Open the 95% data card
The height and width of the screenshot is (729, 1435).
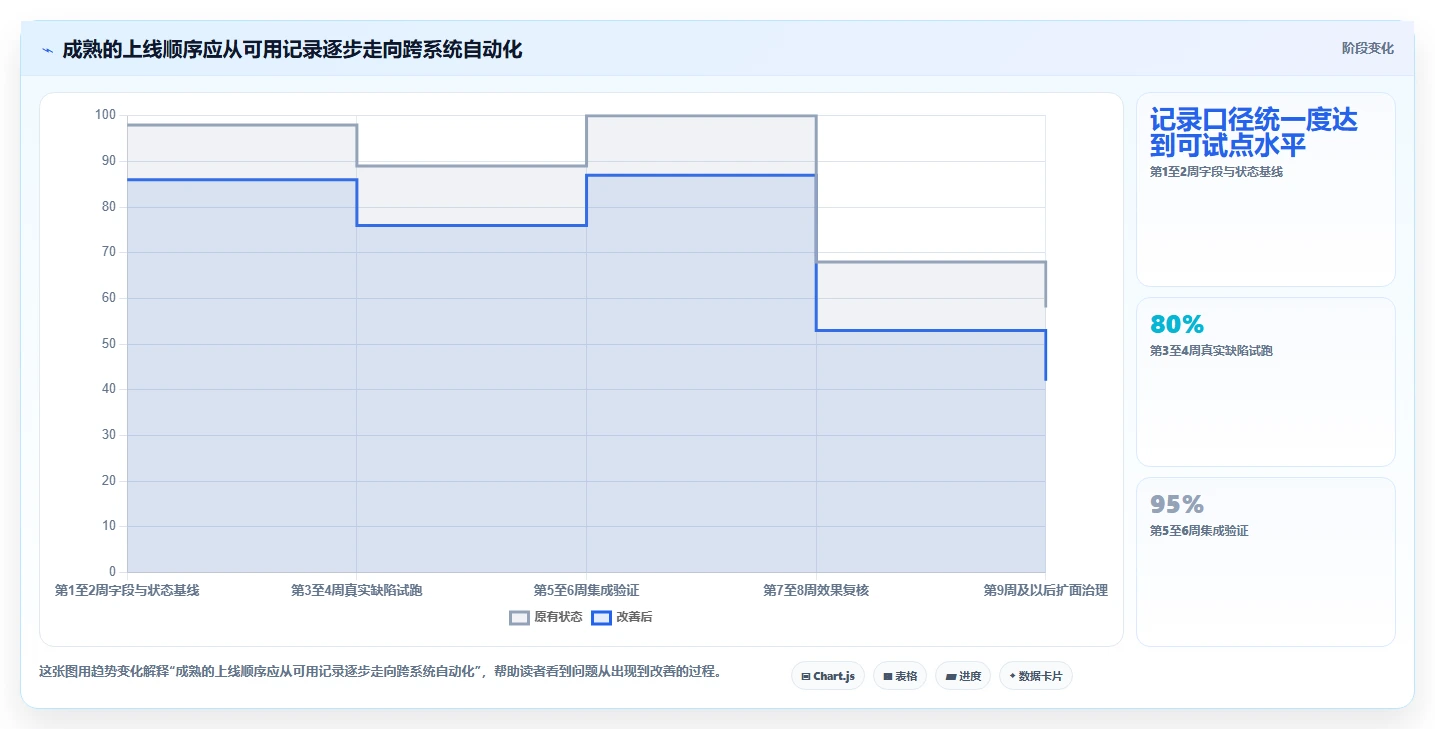tap(1266, 562)
